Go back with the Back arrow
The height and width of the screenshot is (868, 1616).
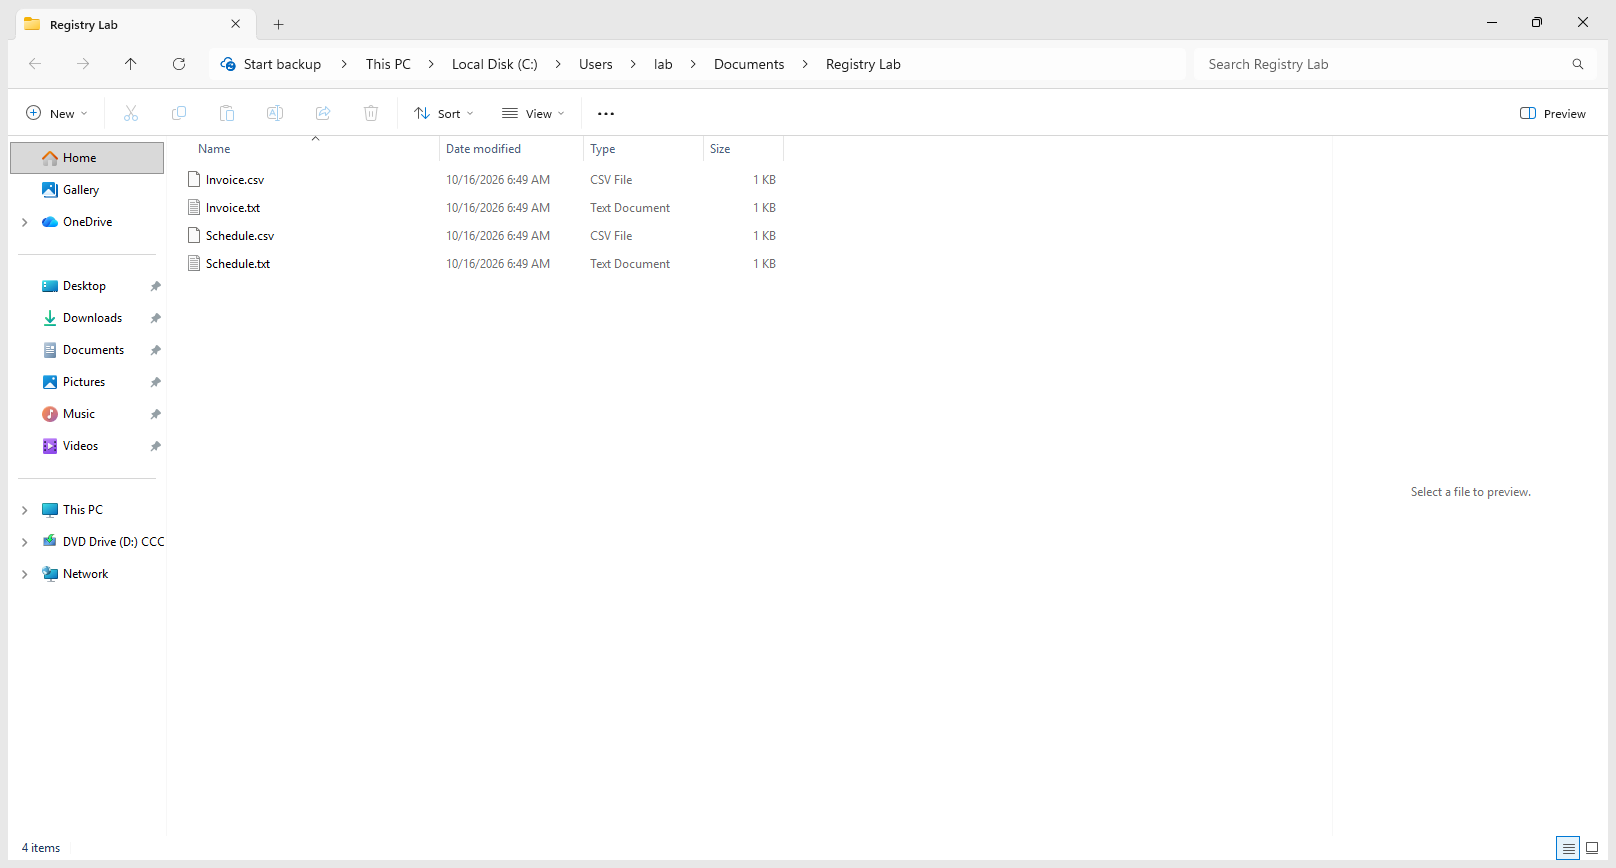[x=35, y=64]
